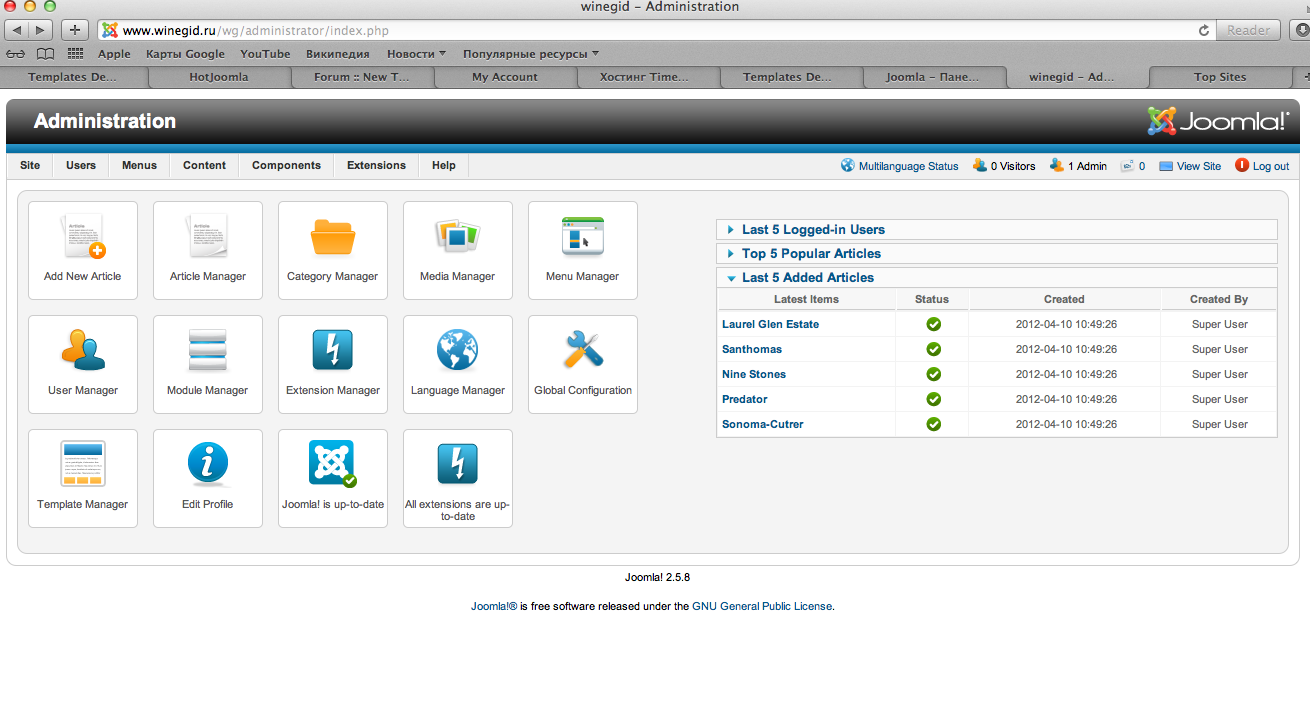Image resolution: width=1310 pixels, height=716 pixels.
Task: Open the reading list glasses icon
Action: (16, 54)
